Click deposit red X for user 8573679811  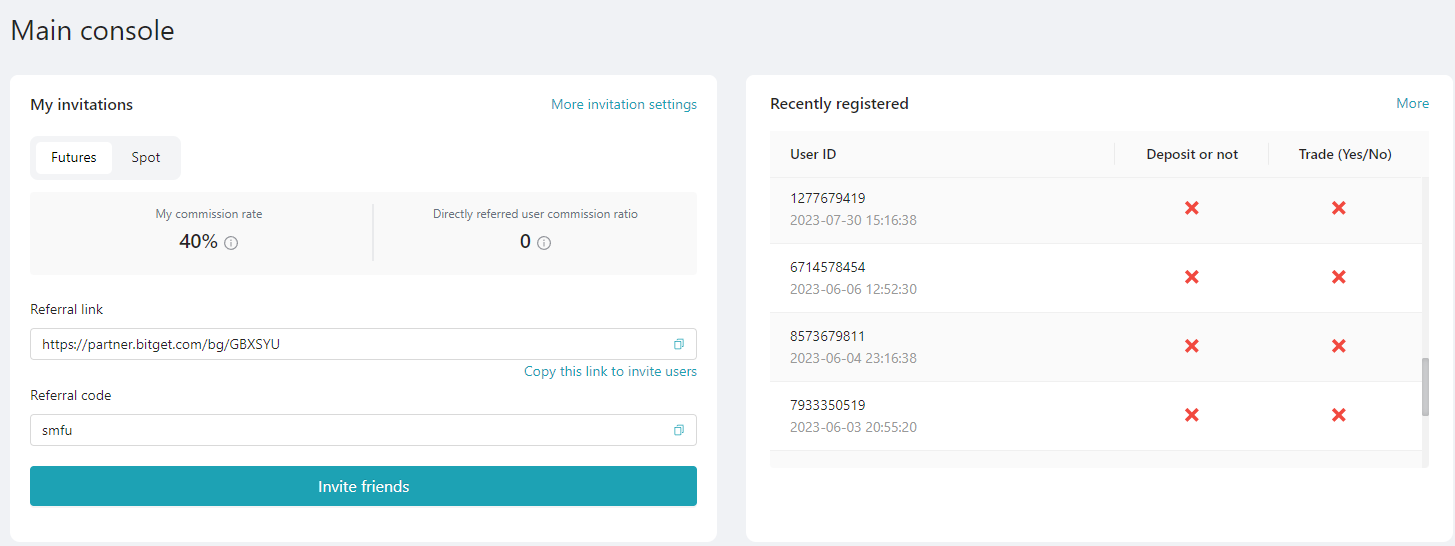(1191, 346)
